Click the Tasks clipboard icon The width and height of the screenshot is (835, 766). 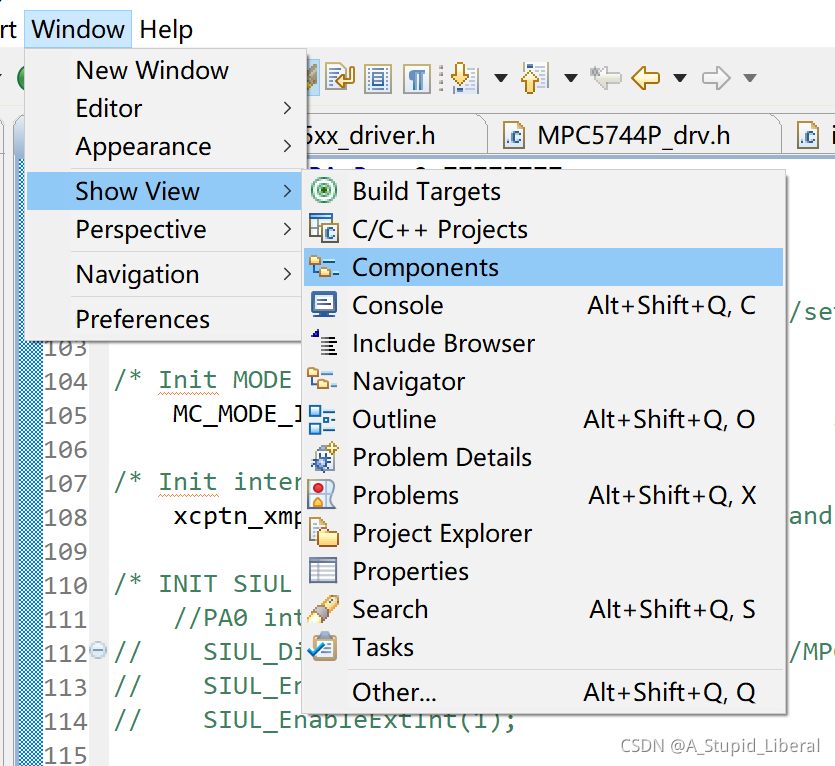pyautogui.click(x=323, y=647)
